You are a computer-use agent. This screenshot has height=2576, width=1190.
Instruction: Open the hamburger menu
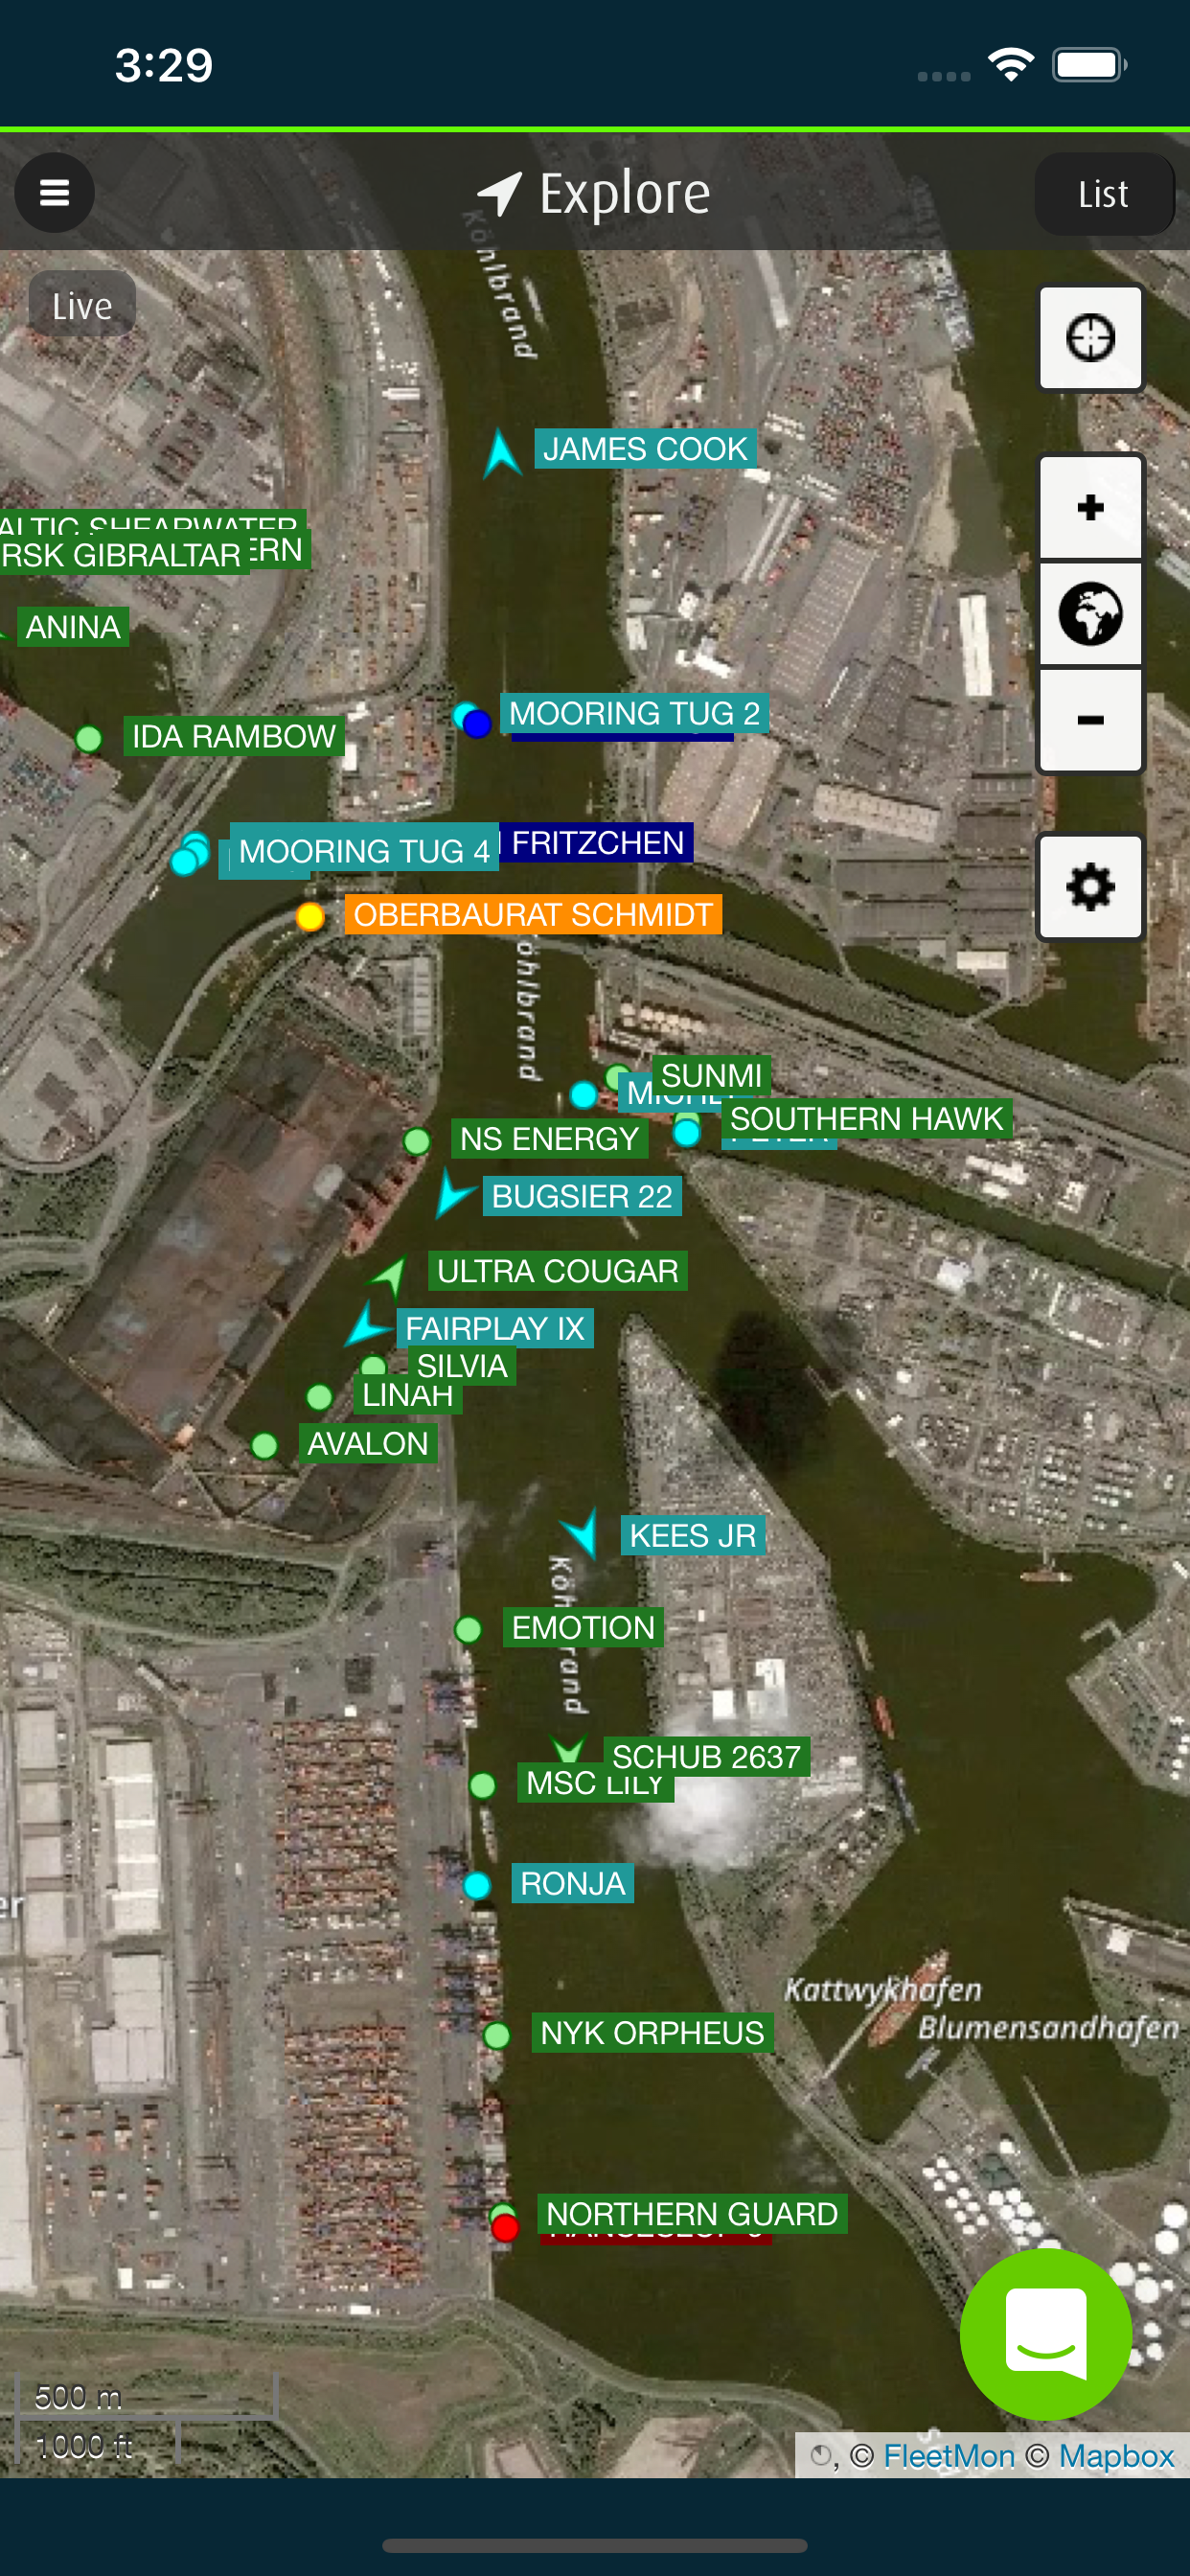click(x=55, y=192)
